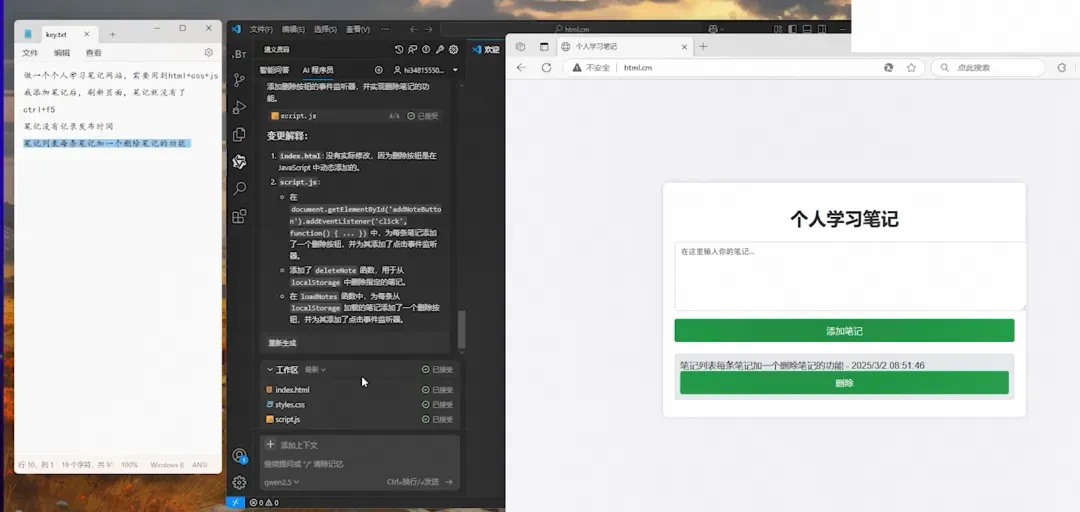Screen dimensions: 1080x512
Task: Open browser tab actions icon
Action: pos(544,47)
